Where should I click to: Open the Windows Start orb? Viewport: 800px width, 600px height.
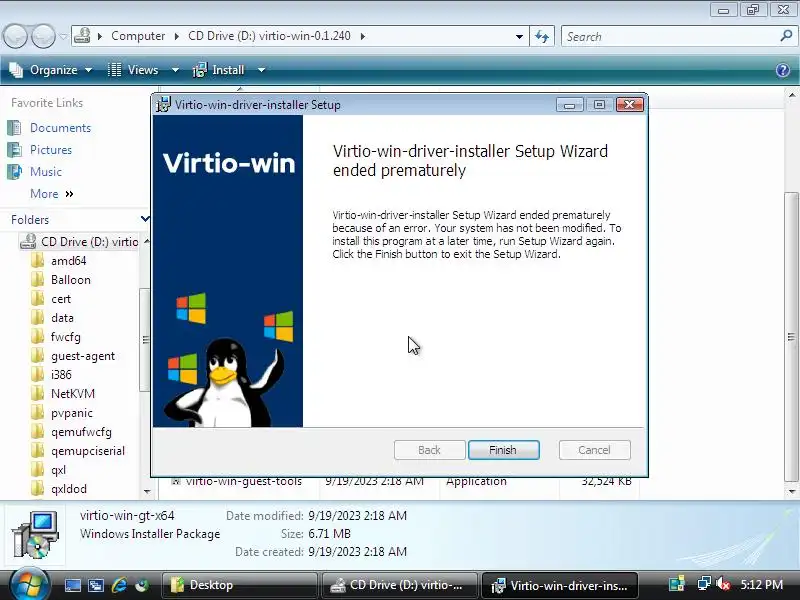click(x=29, y=585)
